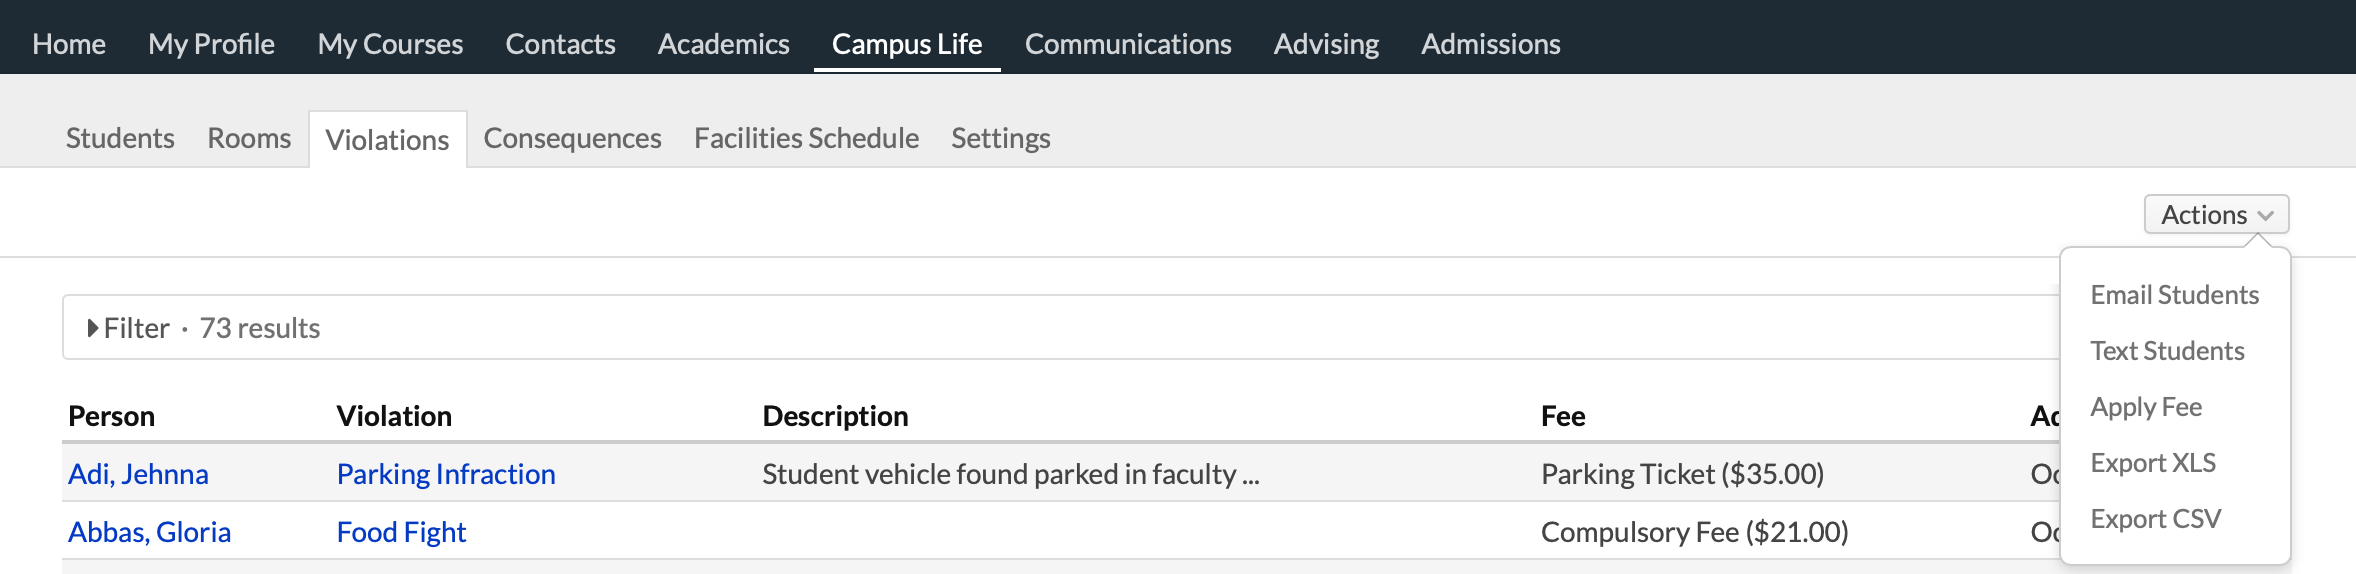Open the Facilities Schedule tab

pyautogui.click(x=806, y=138)
